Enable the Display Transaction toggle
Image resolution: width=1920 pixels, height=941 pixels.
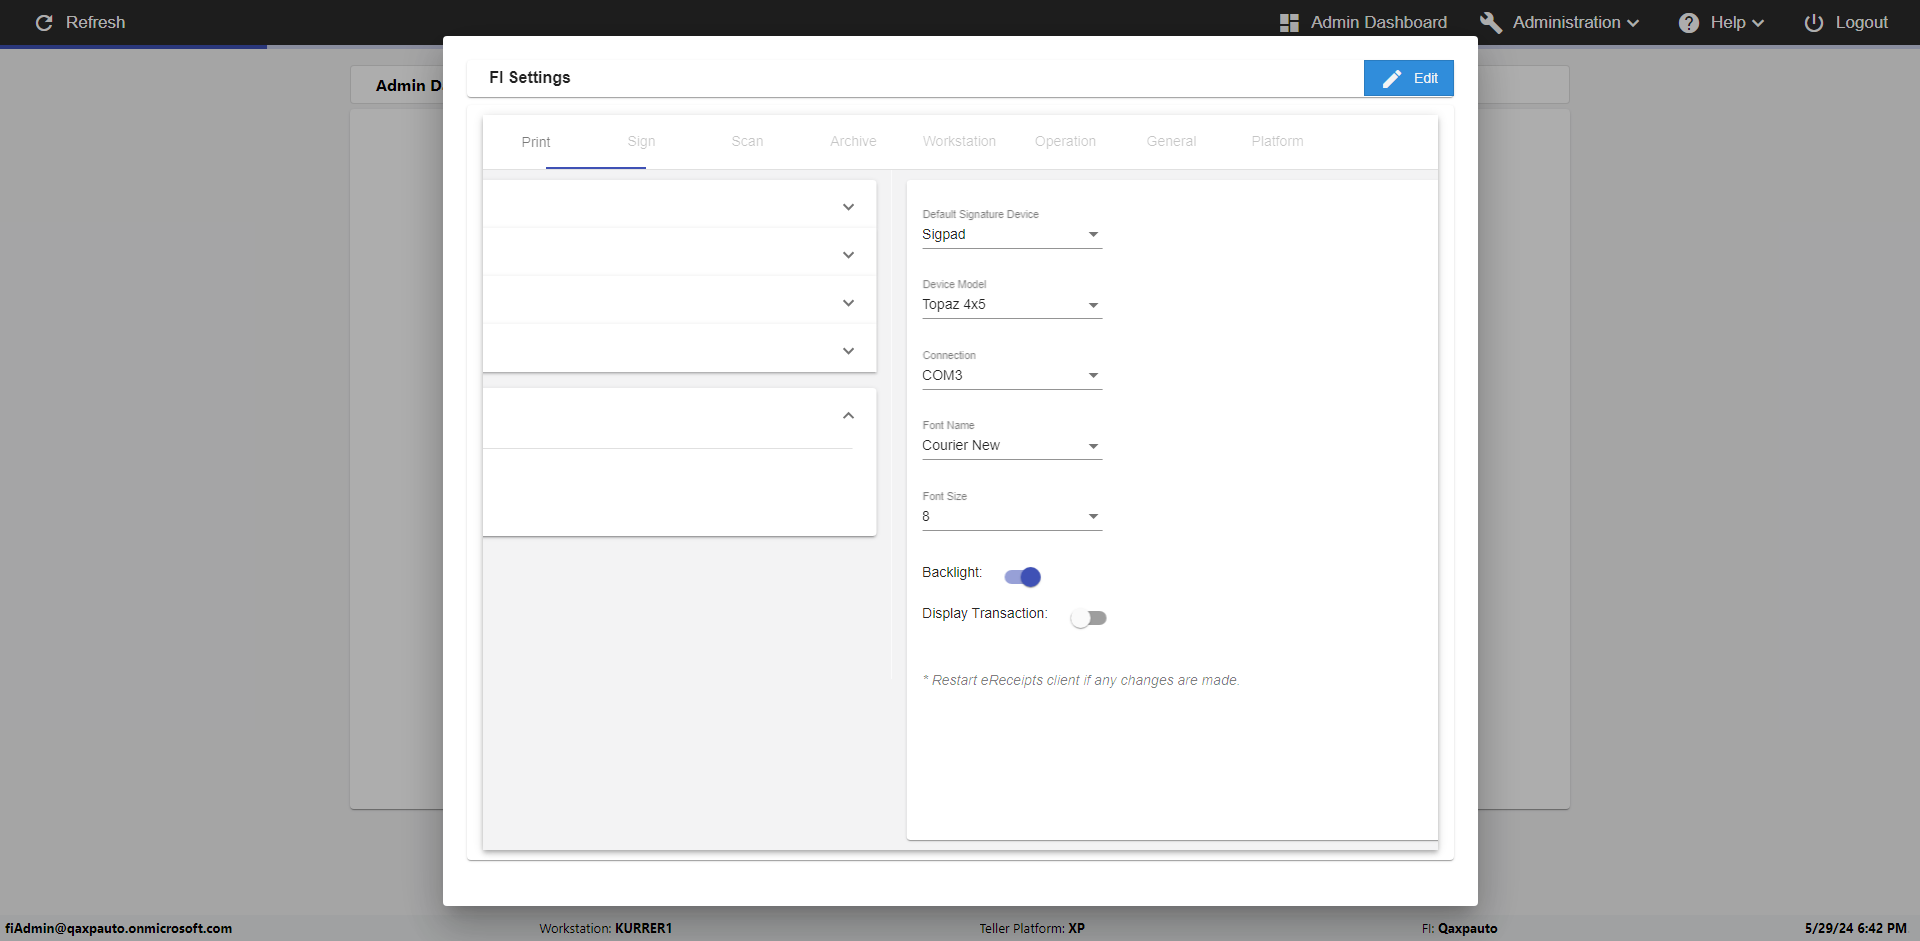click(1088, 618)
